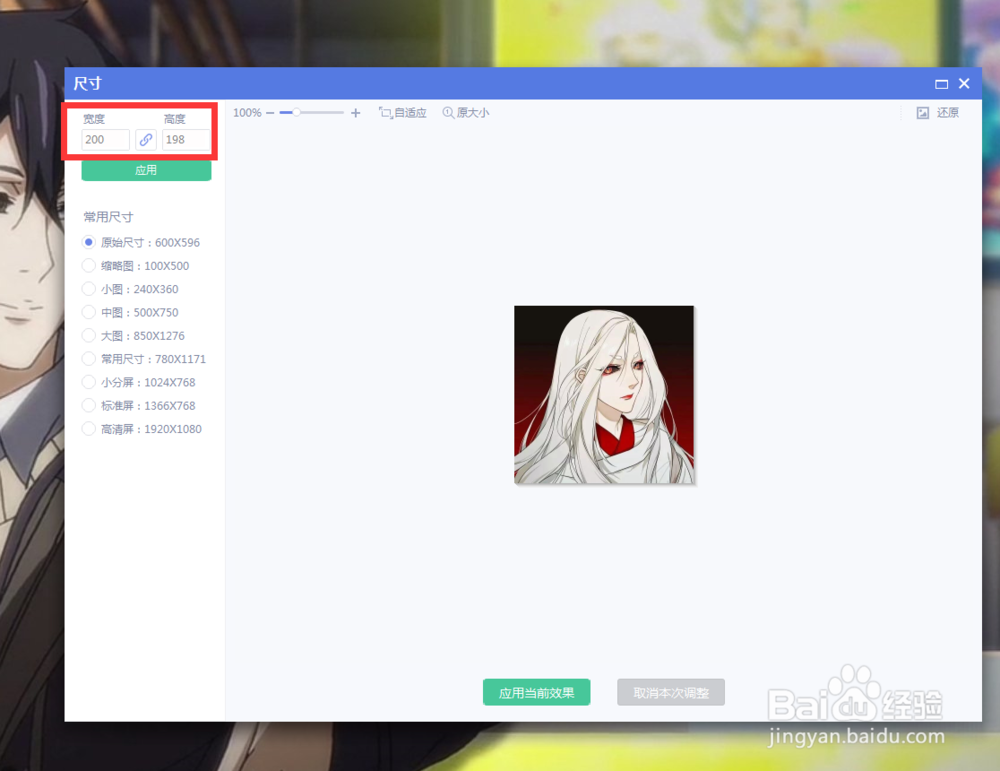Screen dimensions: 1000x771
Task: Select 大图 850X1276 radio option
Action: pyautogui.click(x=89, y=335)
